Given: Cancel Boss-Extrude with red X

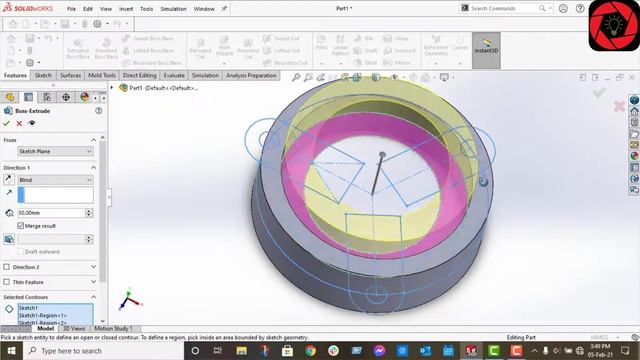Looking at the screenshot, I should pos(19,123).
